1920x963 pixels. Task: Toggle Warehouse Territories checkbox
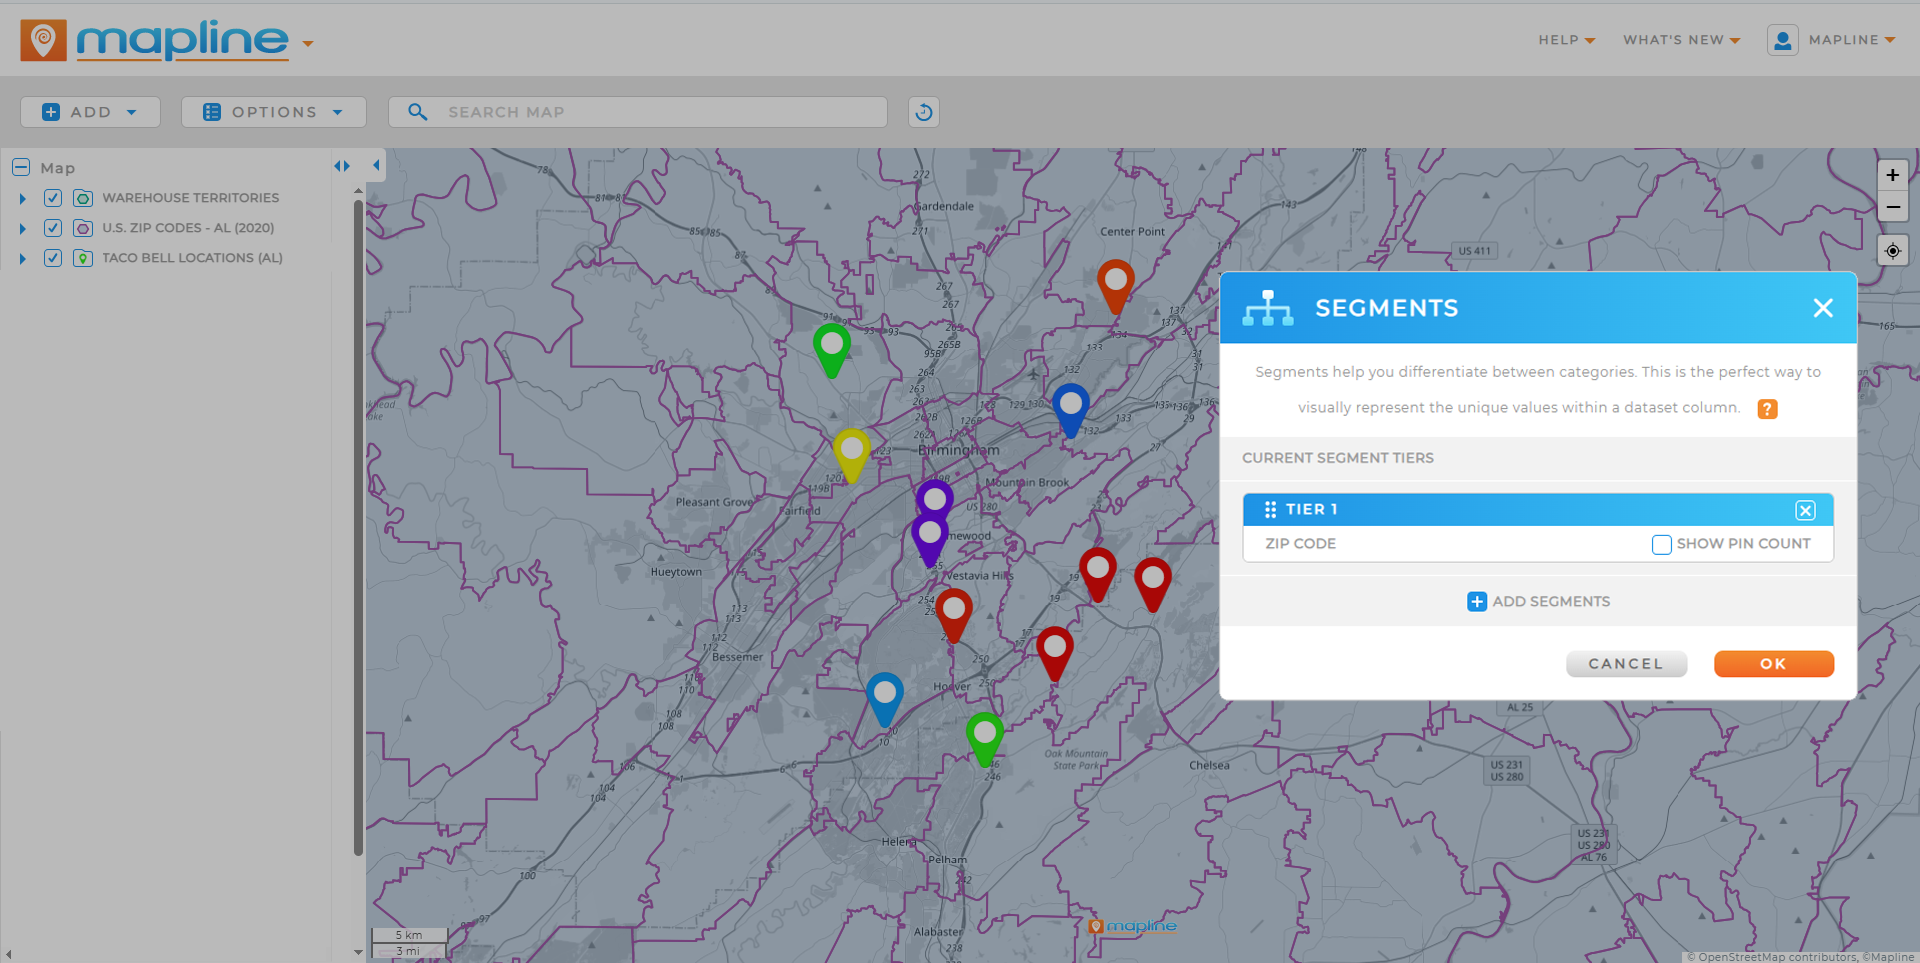(53, 198)
